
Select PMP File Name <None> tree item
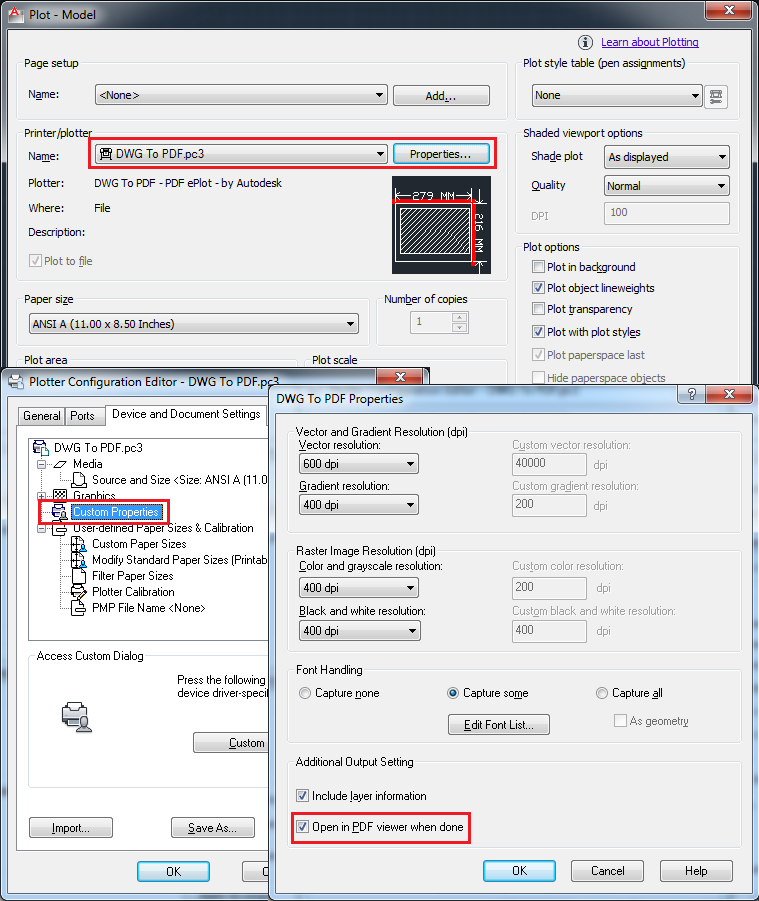click(x=149, y=608)
